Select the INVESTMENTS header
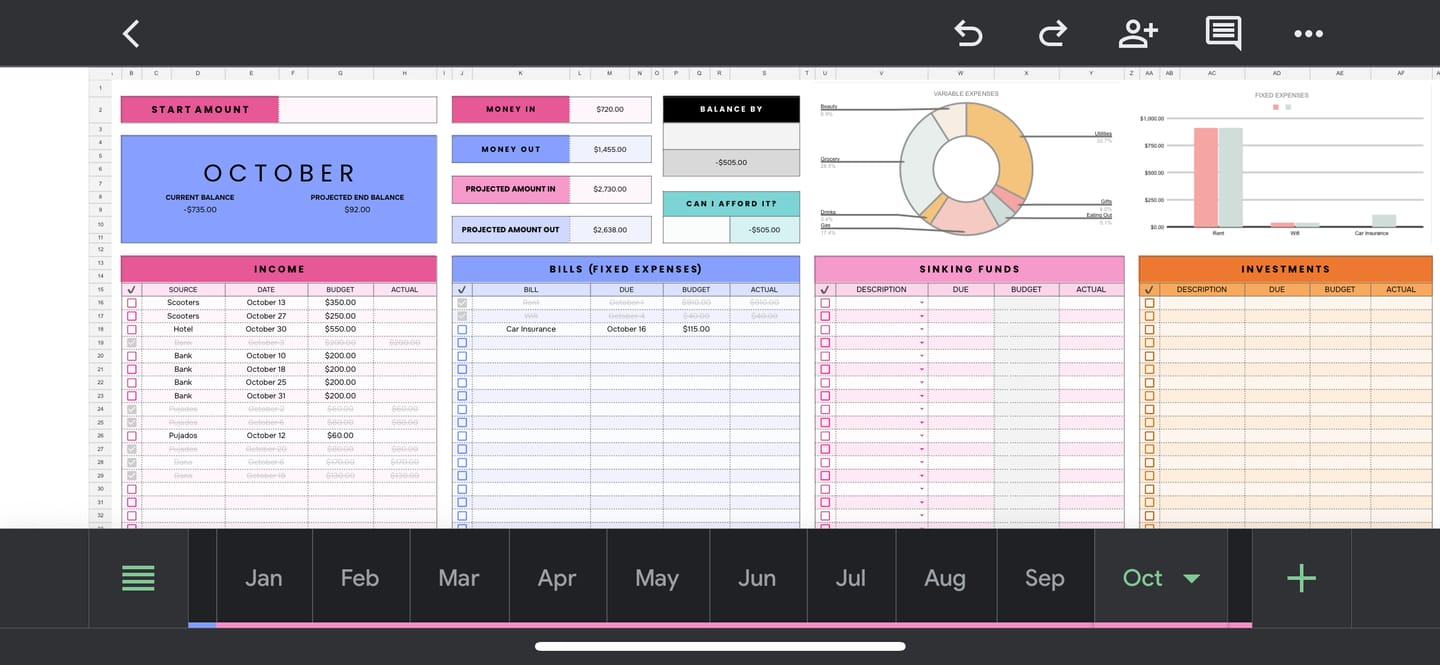The height and width of the screenshot is (665, 1440). [x=1285, y=269]
